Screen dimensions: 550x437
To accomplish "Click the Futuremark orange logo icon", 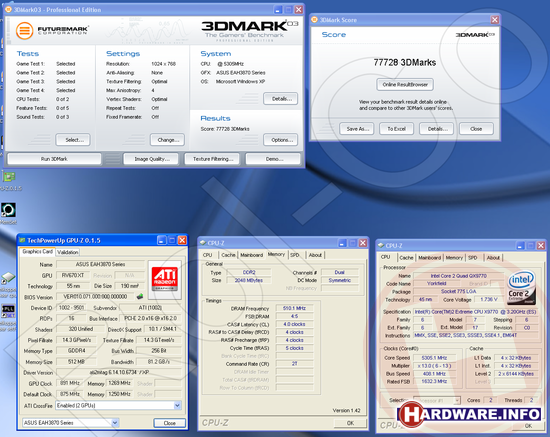I will pyautogui.click(x=24, y=31).
